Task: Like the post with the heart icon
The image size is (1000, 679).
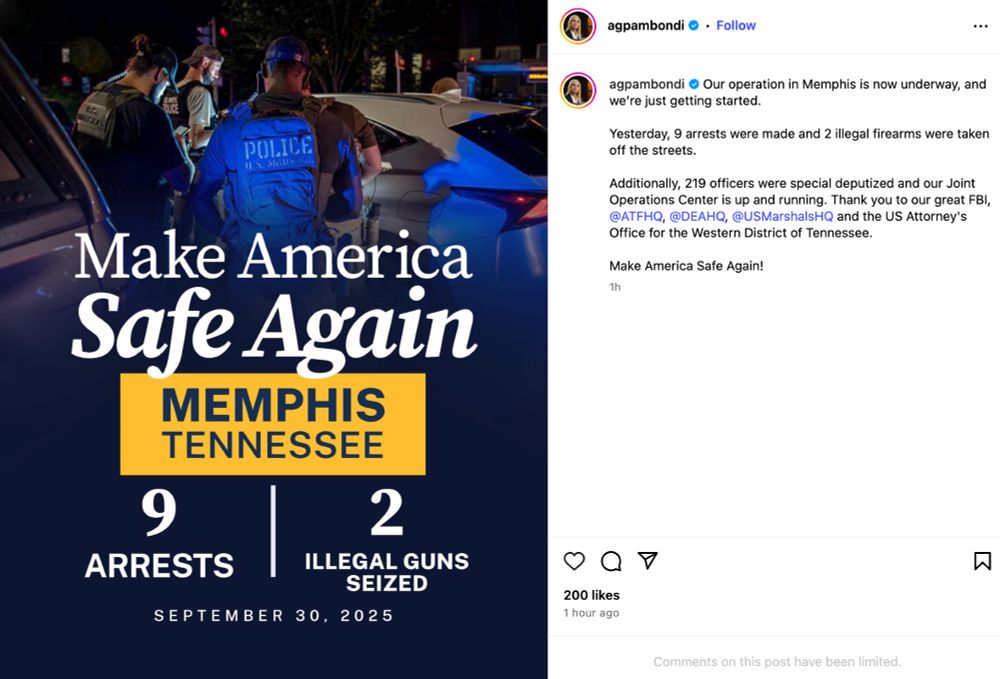Action: pyautogui.click(x=574, y=561)
